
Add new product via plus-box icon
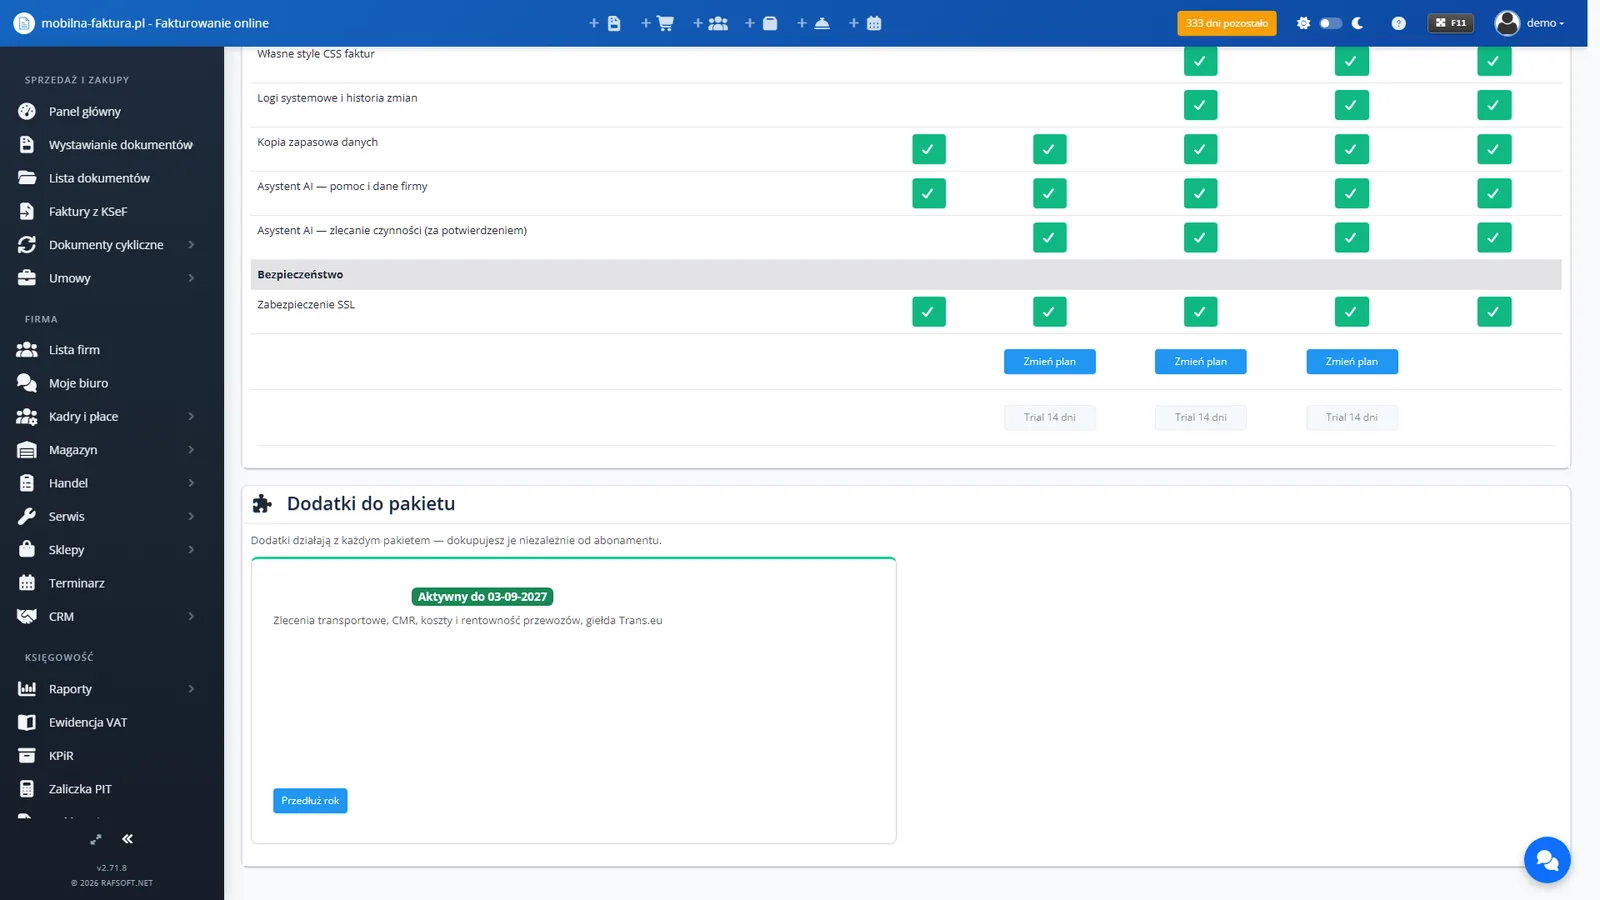(761, 23)
